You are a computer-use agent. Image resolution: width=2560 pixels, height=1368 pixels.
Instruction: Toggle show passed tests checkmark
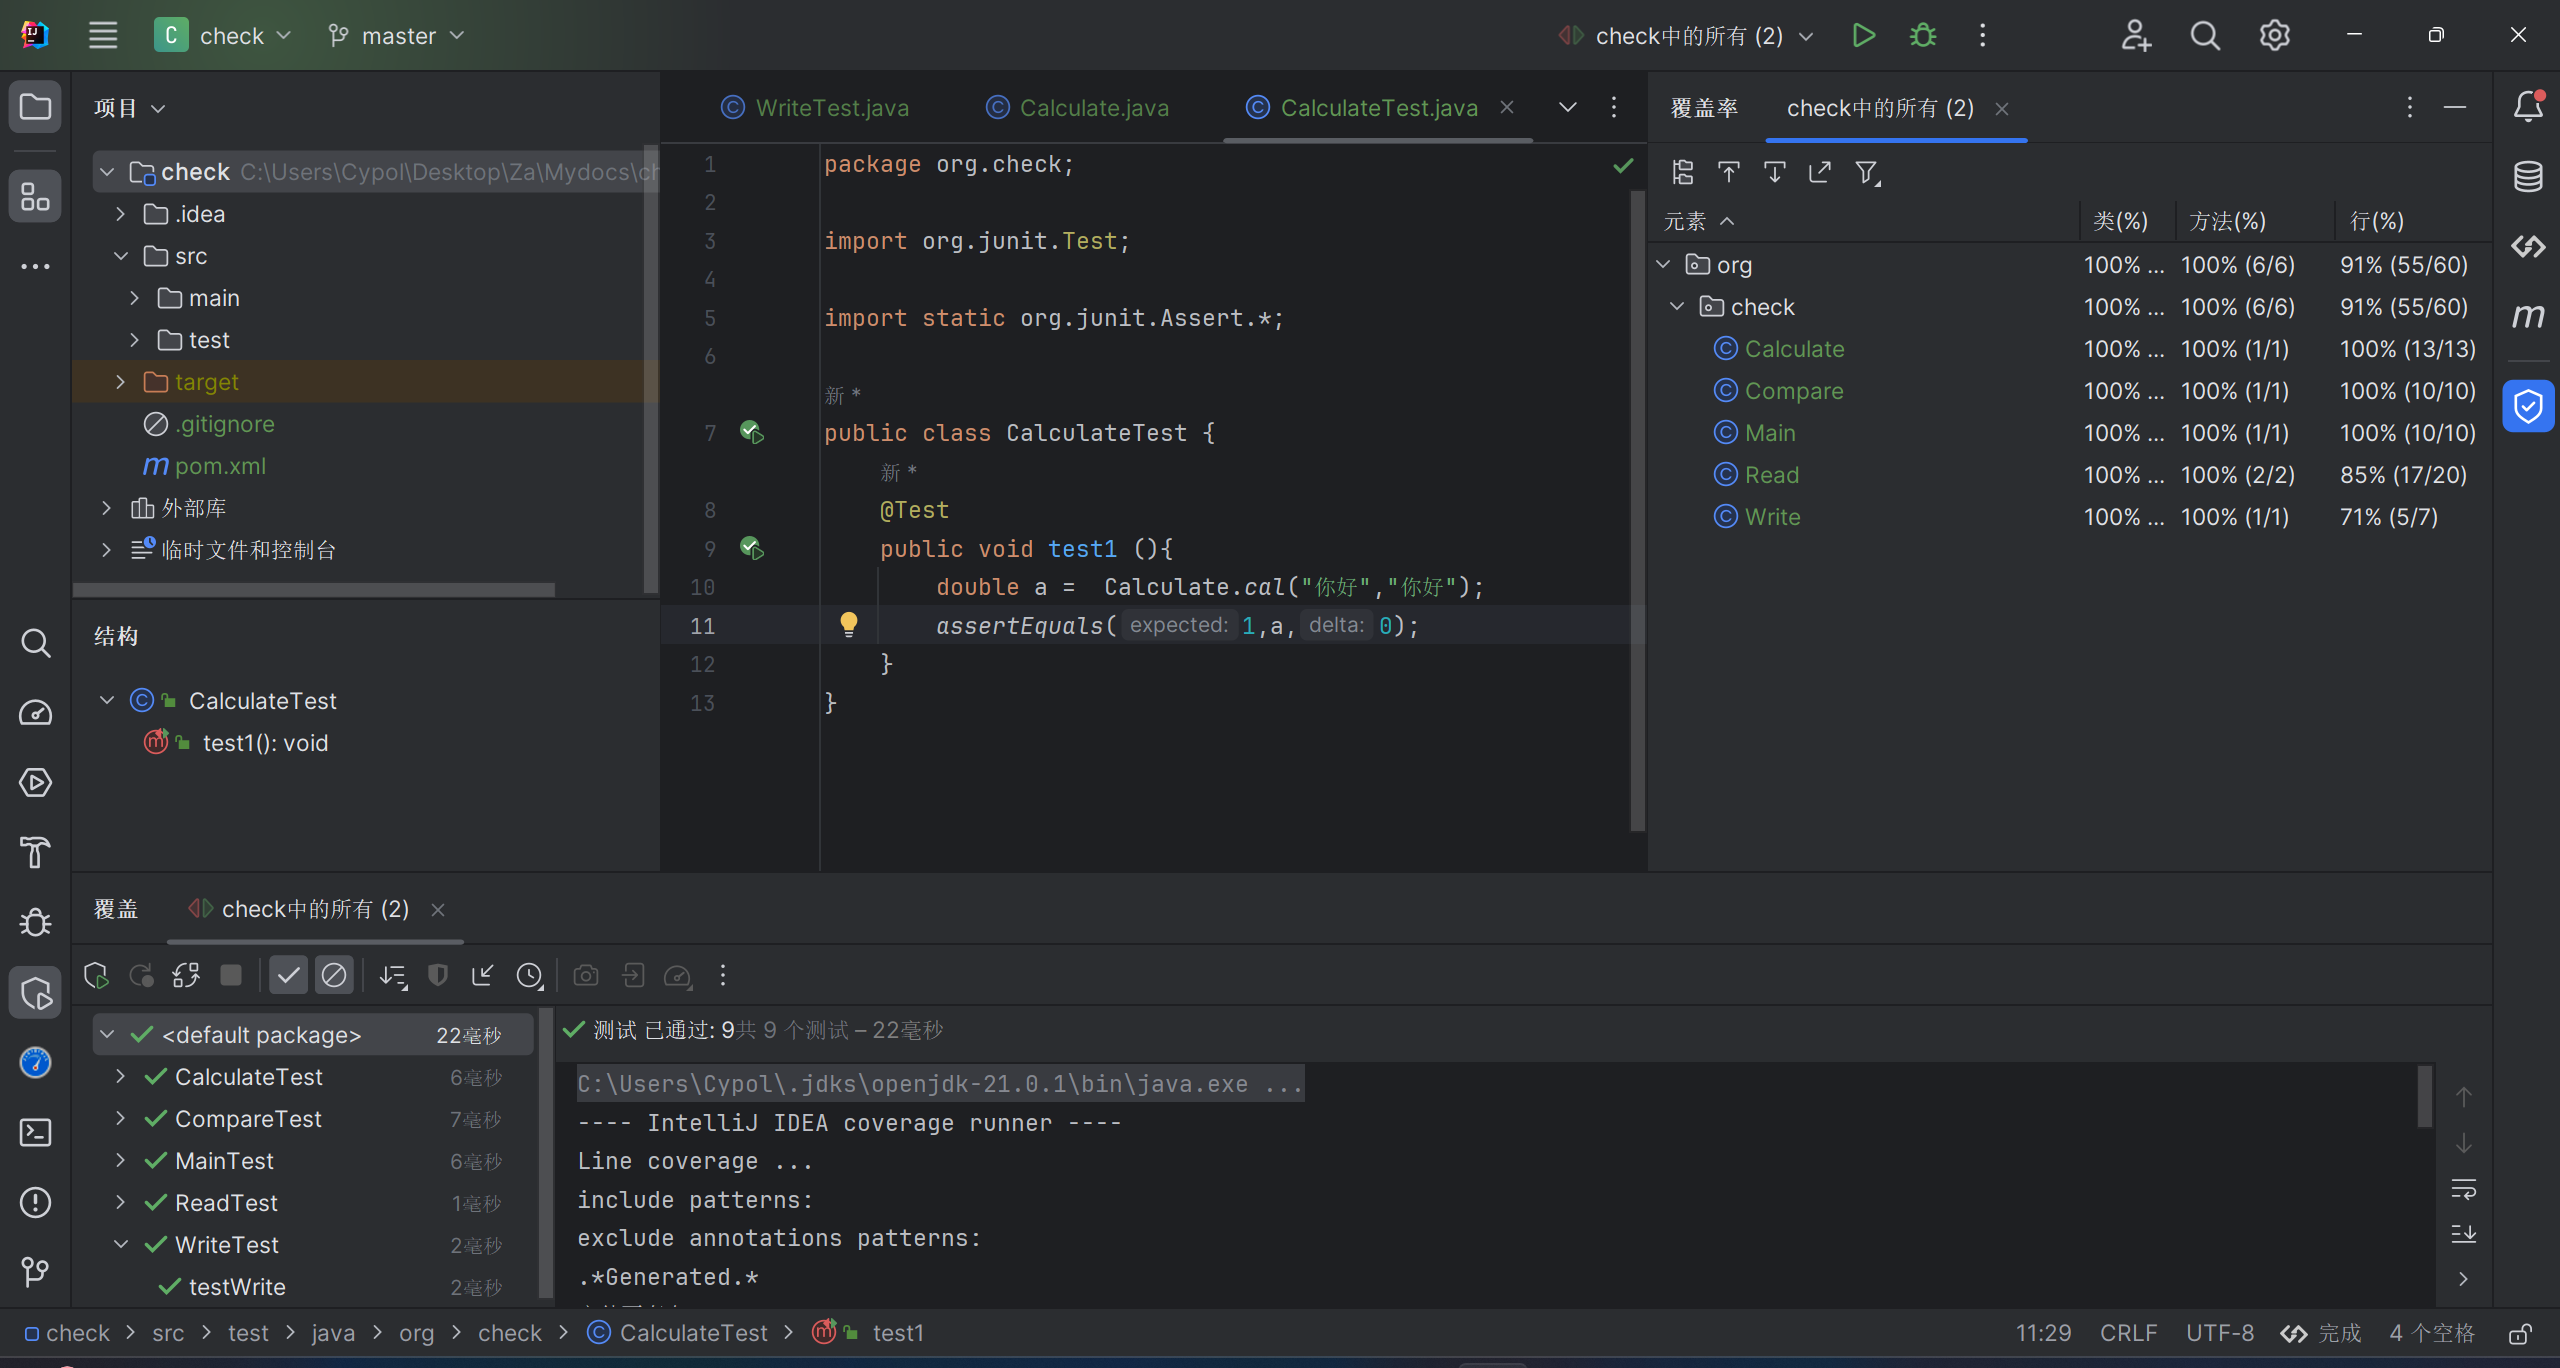pyautogui.click(x=288, y=975)
